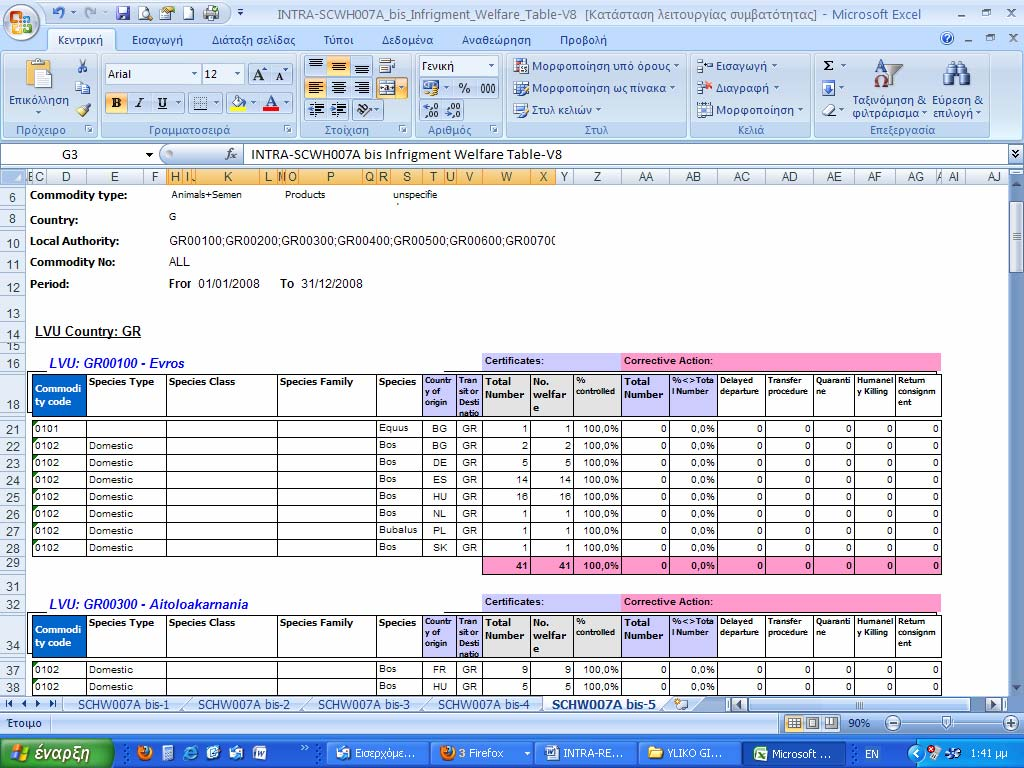1024x768 pixels.
Task: Center text horizontally
Action: tap(338, 88)
